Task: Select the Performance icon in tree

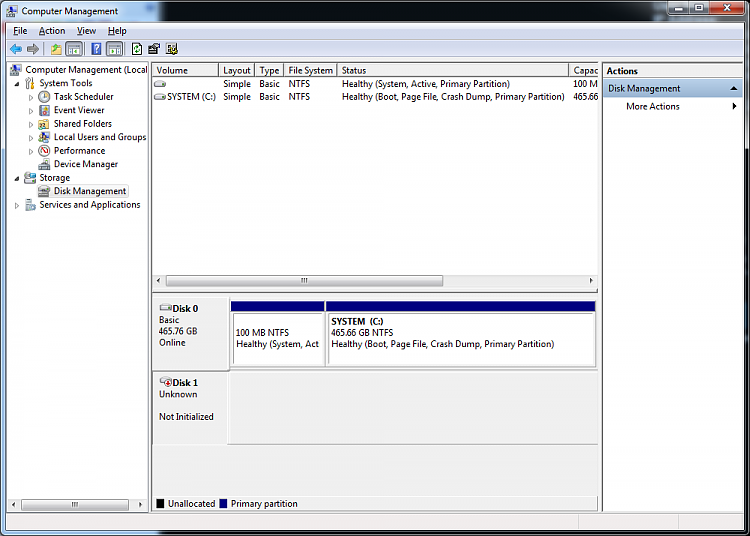Action: [44, 151]
